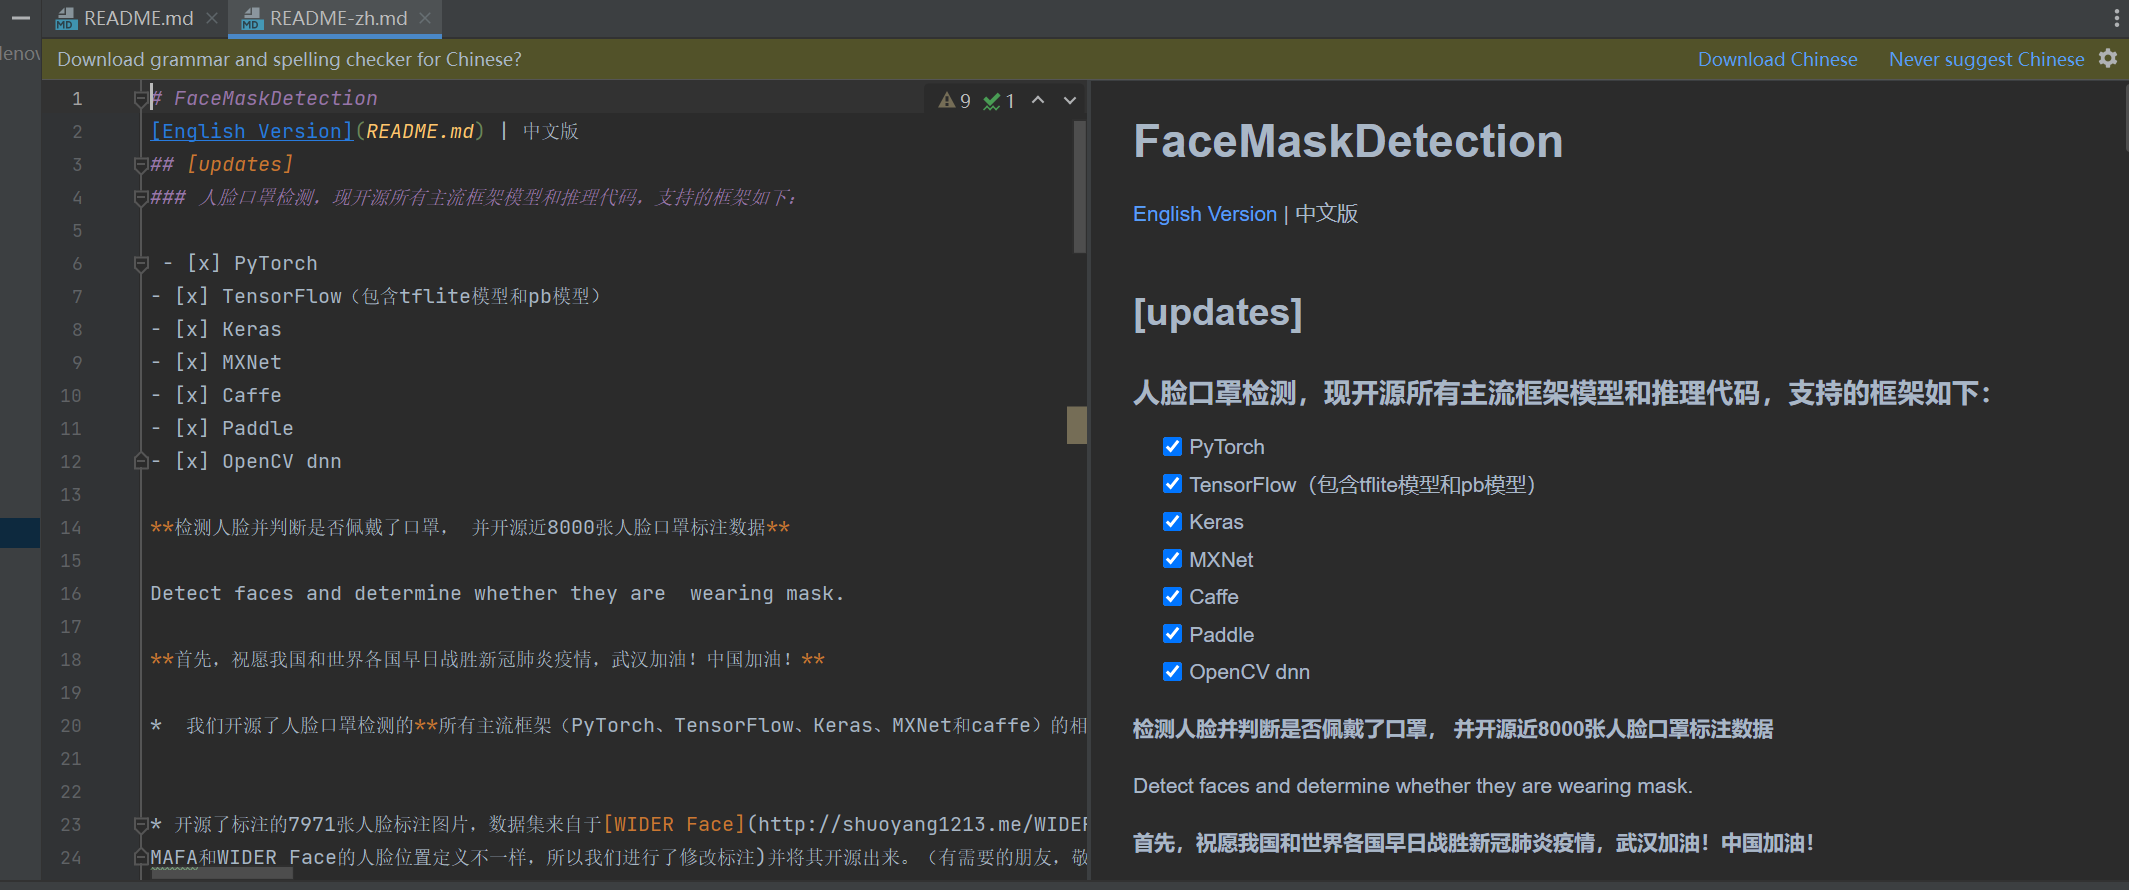The height and width of the screenshot is (890, 2129).
Task: Close the README-zh.md tab
Action: coord(425,18)
